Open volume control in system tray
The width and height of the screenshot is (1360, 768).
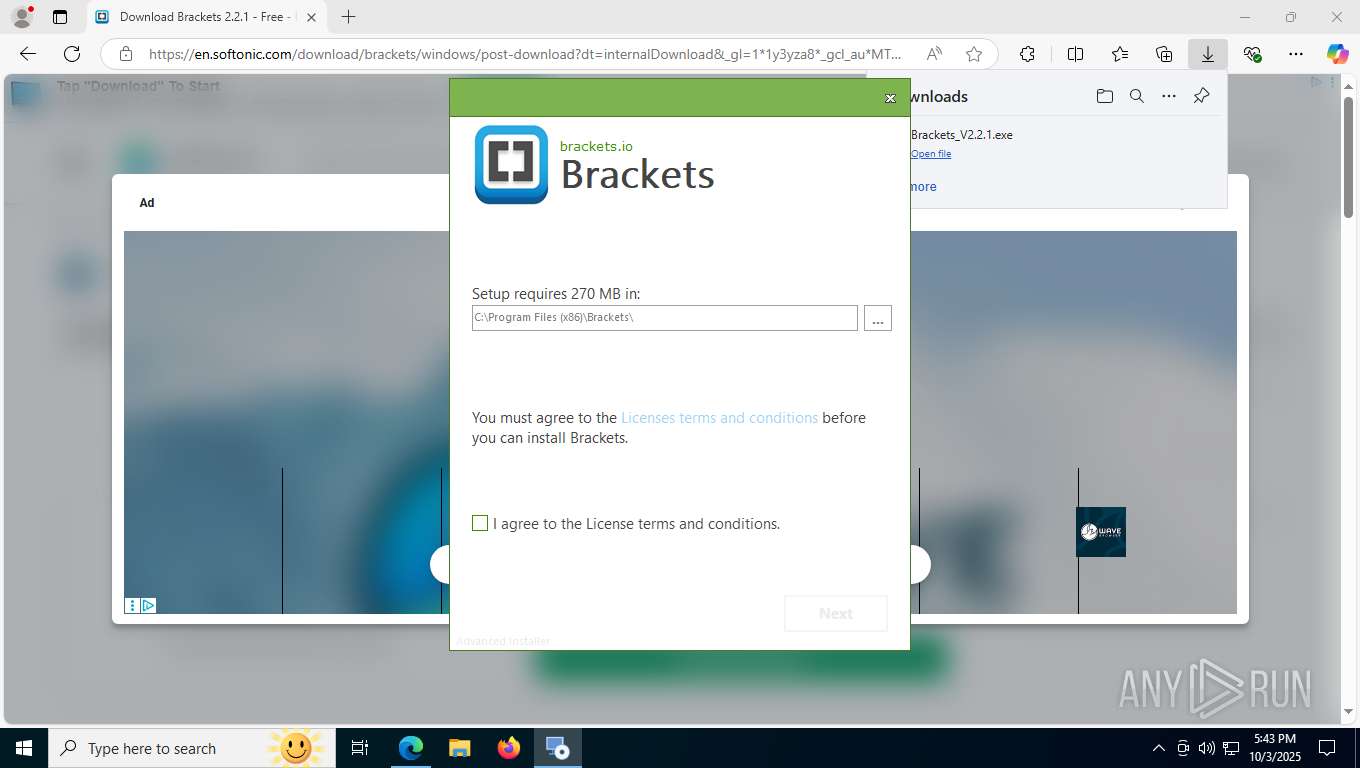tap(1207, 748)
